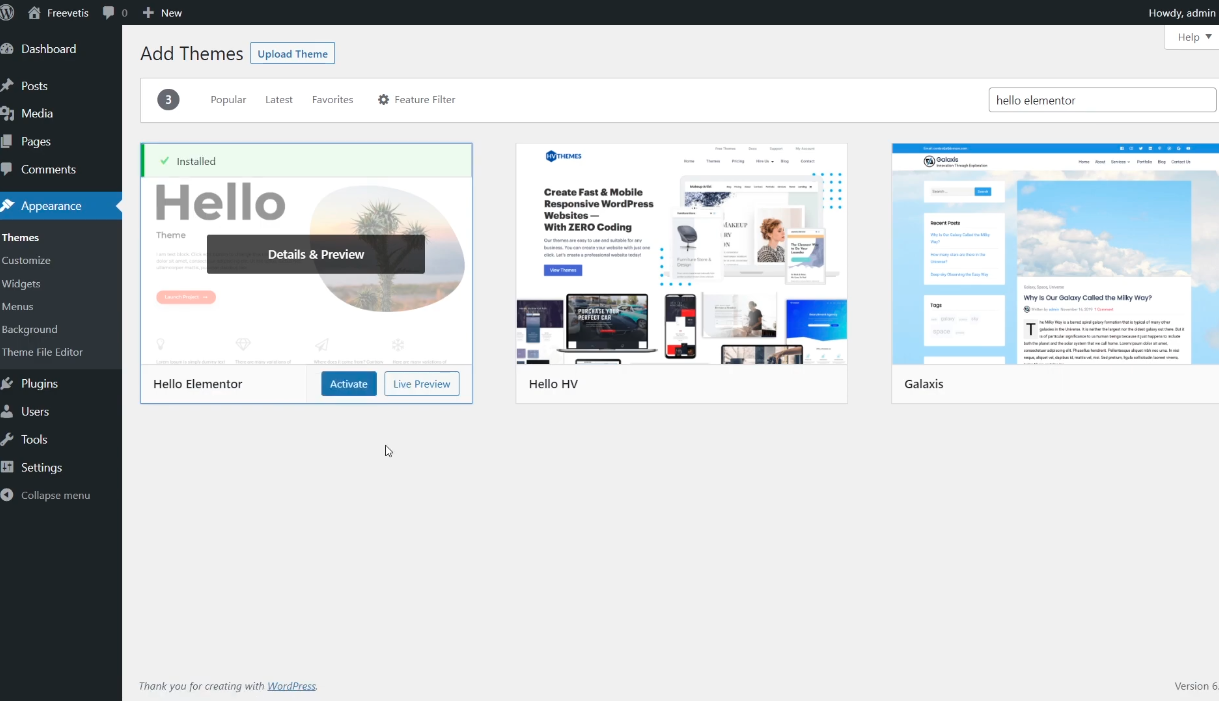
Task: Click the Plugins plug icon in sidebar
Action: tap(8, 384)
